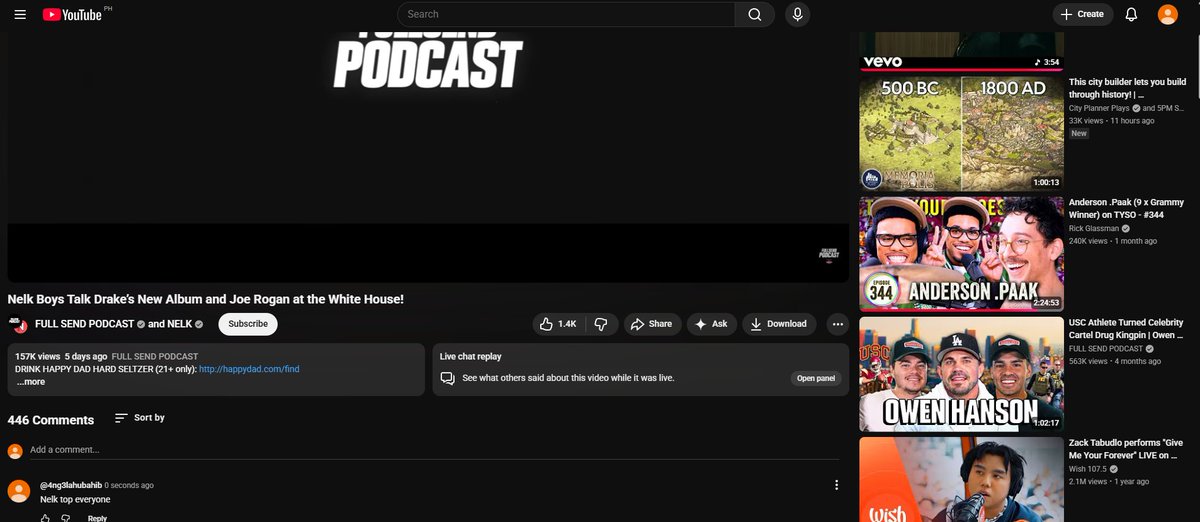The image size is (1200, 522).
Task: Click the live chat replay icon
Action: (448, 379)
